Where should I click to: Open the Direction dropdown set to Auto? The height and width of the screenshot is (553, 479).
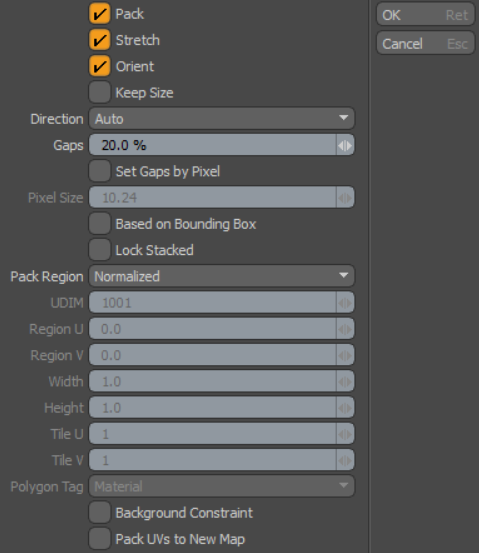(x=222, y=118)
